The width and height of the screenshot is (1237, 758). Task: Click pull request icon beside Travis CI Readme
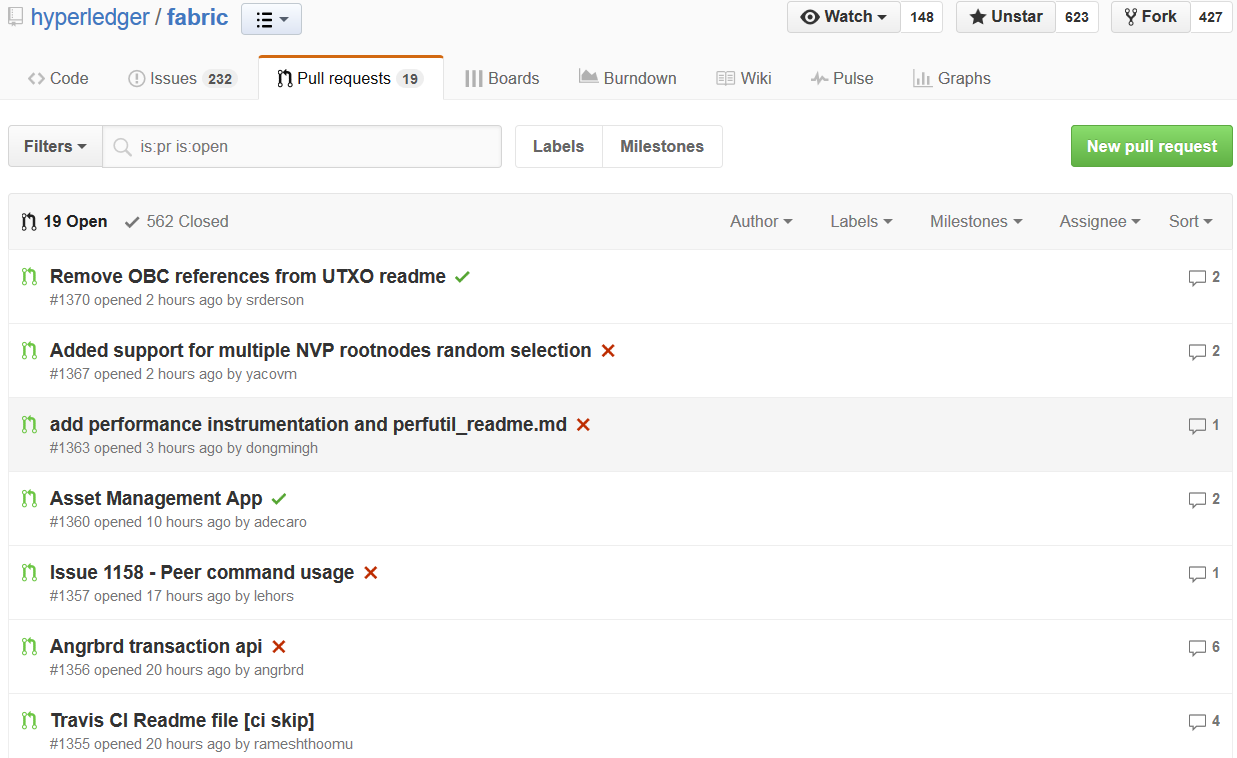(29, 720)
